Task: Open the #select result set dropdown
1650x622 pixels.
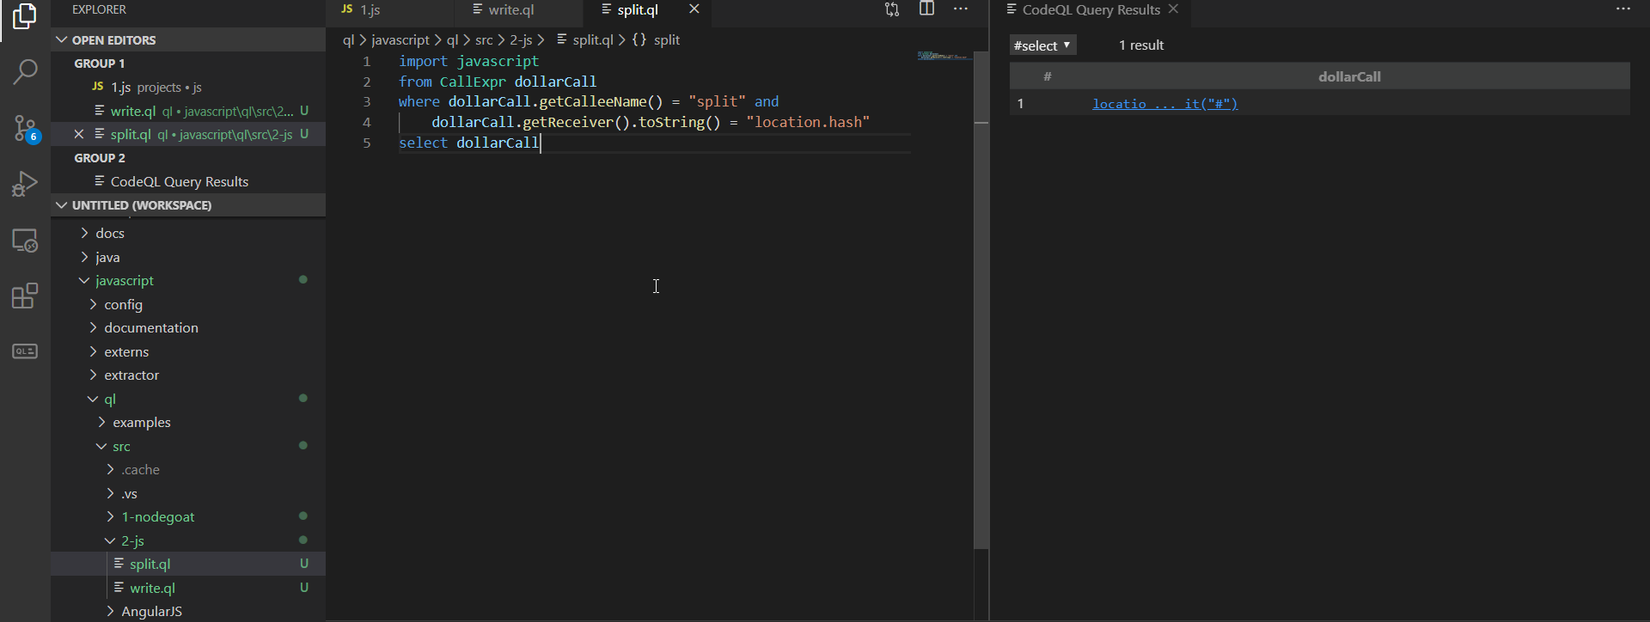Action: [x=1042, y=46]
